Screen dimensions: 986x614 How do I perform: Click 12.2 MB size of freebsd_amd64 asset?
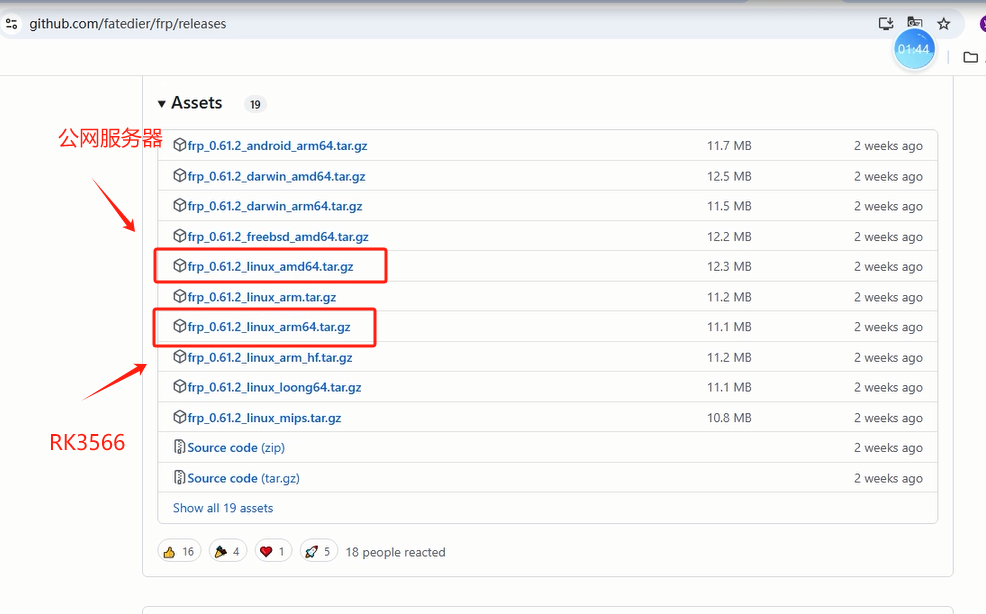click(x=729, y=237)
